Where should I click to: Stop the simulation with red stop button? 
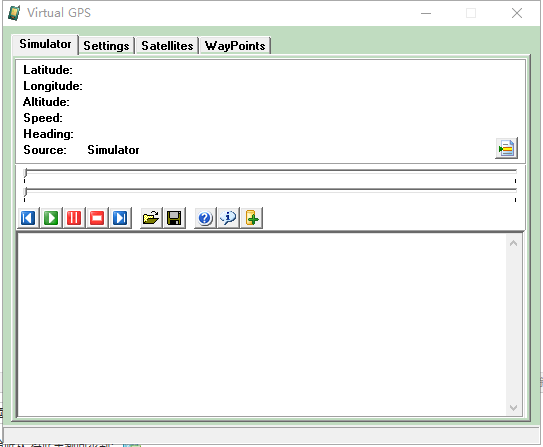[97, 218]
